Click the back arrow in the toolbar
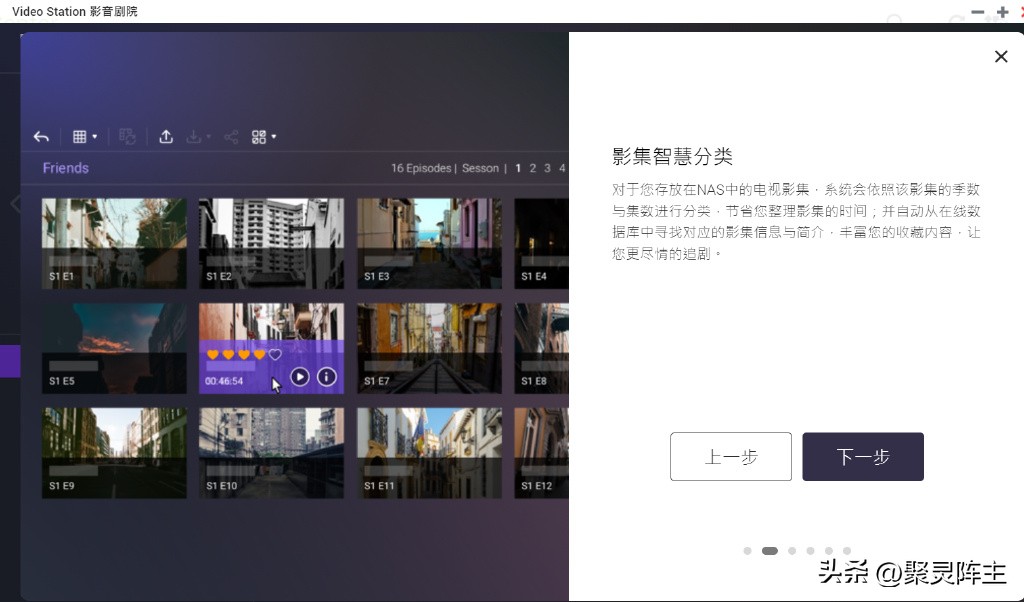 tap(42, 135)
